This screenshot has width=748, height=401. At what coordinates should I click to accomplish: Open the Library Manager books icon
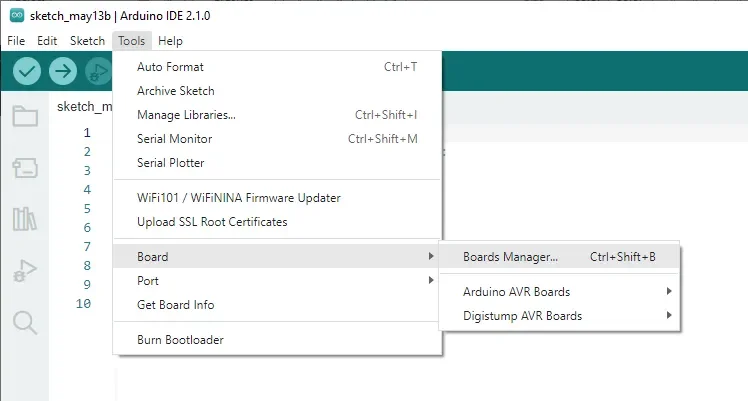(24, 219)
